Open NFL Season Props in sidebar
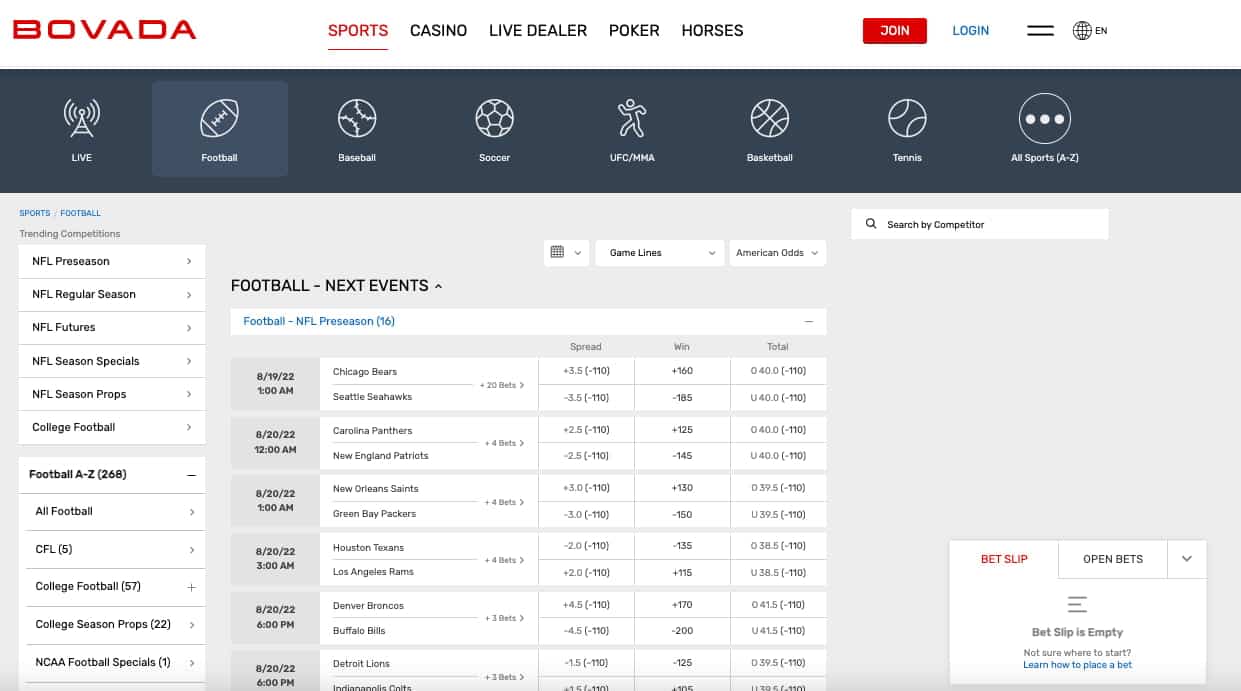Viewport: 1241px width, 691px height. 112,394
